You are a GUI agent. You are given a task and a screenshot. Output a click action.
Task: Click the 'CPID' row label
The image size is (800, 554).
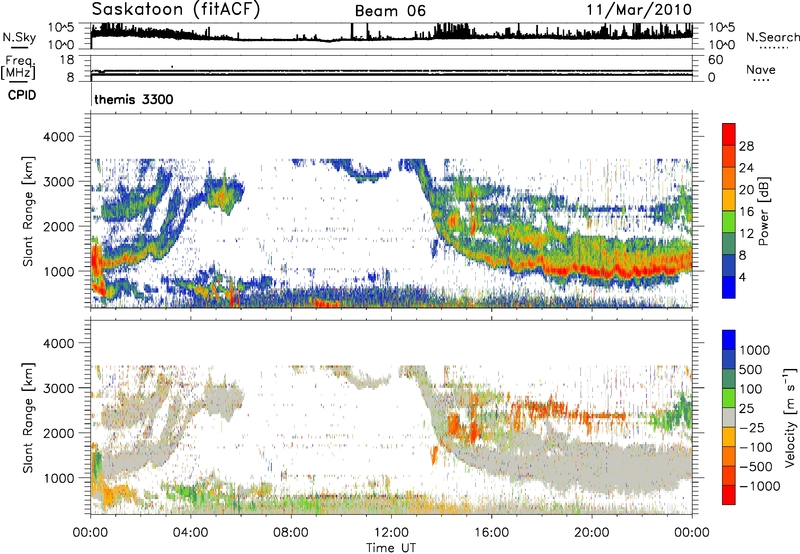(22, 95)
